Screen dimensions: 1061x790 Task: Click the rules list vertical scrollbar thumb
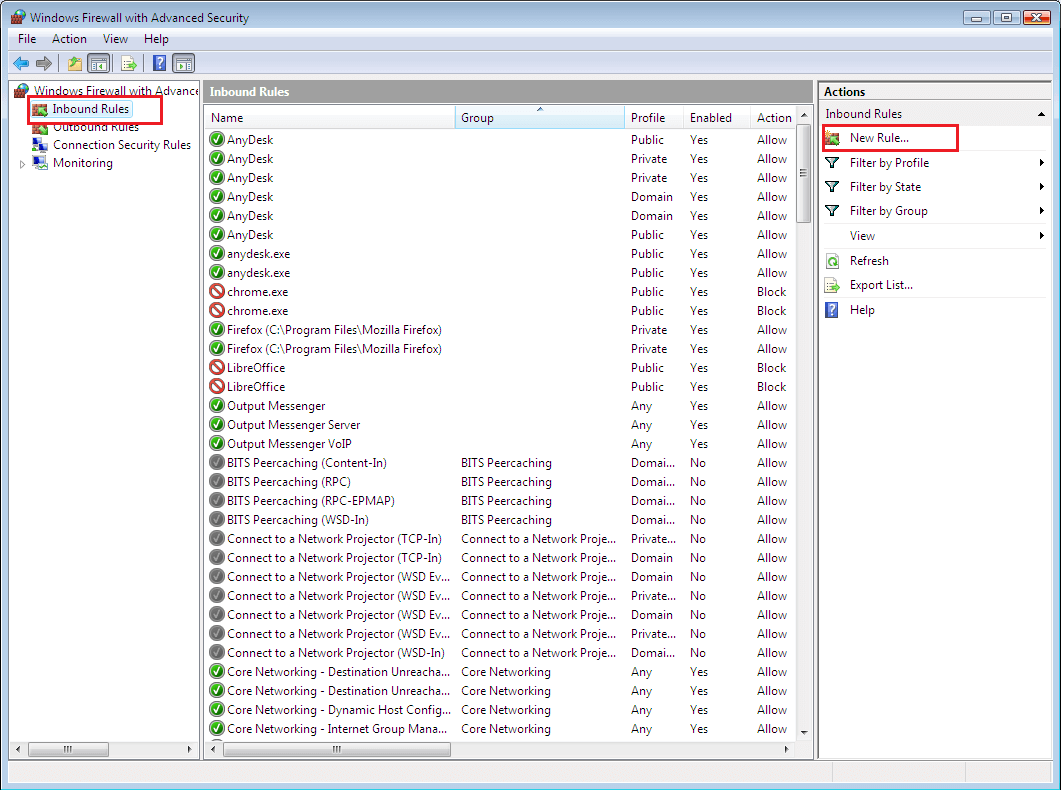click(804, 173)
